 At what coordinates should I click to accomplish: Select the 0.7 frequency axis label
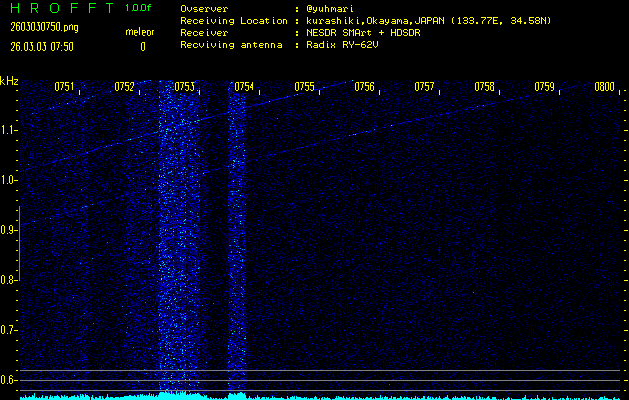pos(9,330)
